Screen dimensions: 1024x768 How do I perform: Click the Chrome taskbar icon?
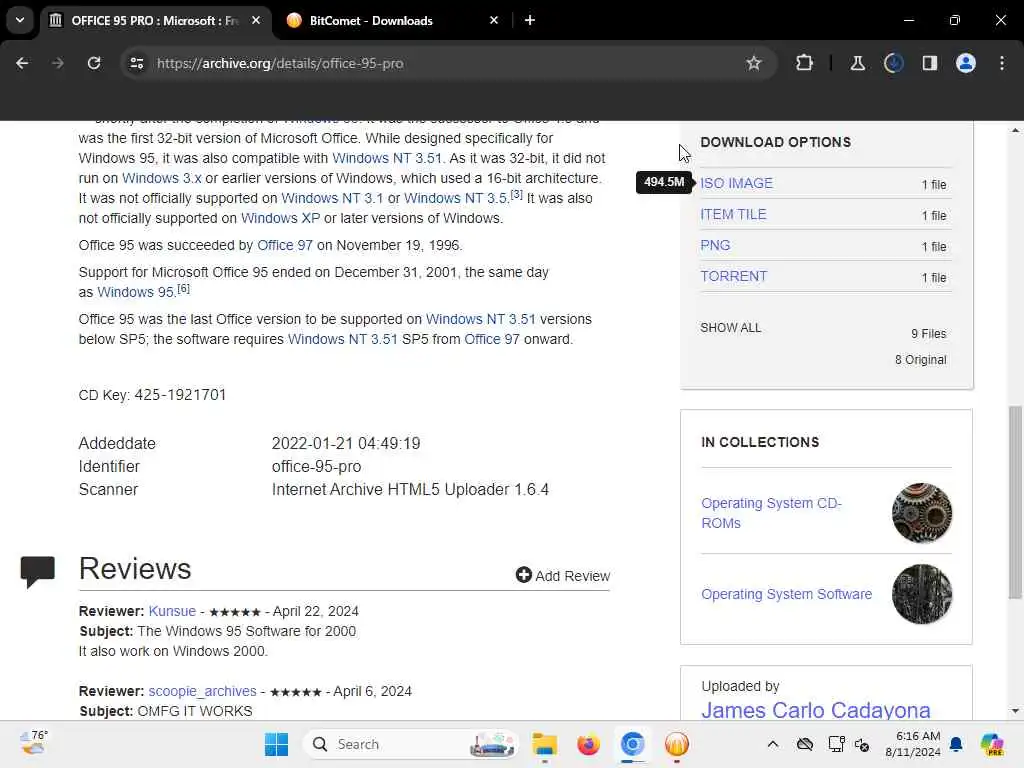(632, 744)
